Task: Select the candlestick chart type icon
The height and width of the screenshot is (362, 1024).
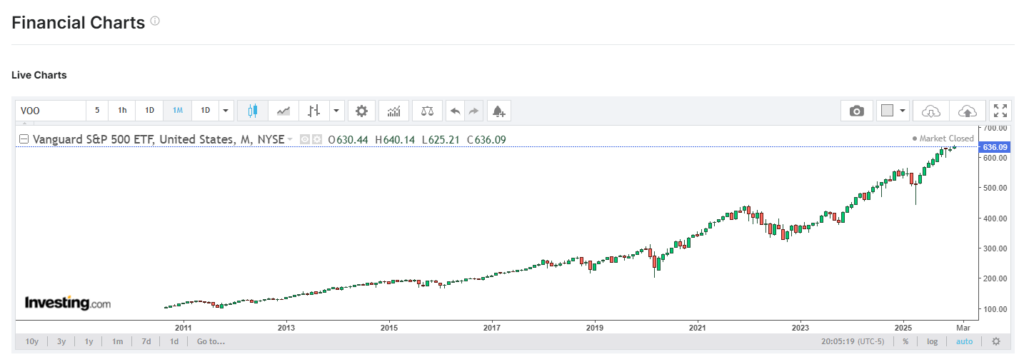Action: coord(253,110)
